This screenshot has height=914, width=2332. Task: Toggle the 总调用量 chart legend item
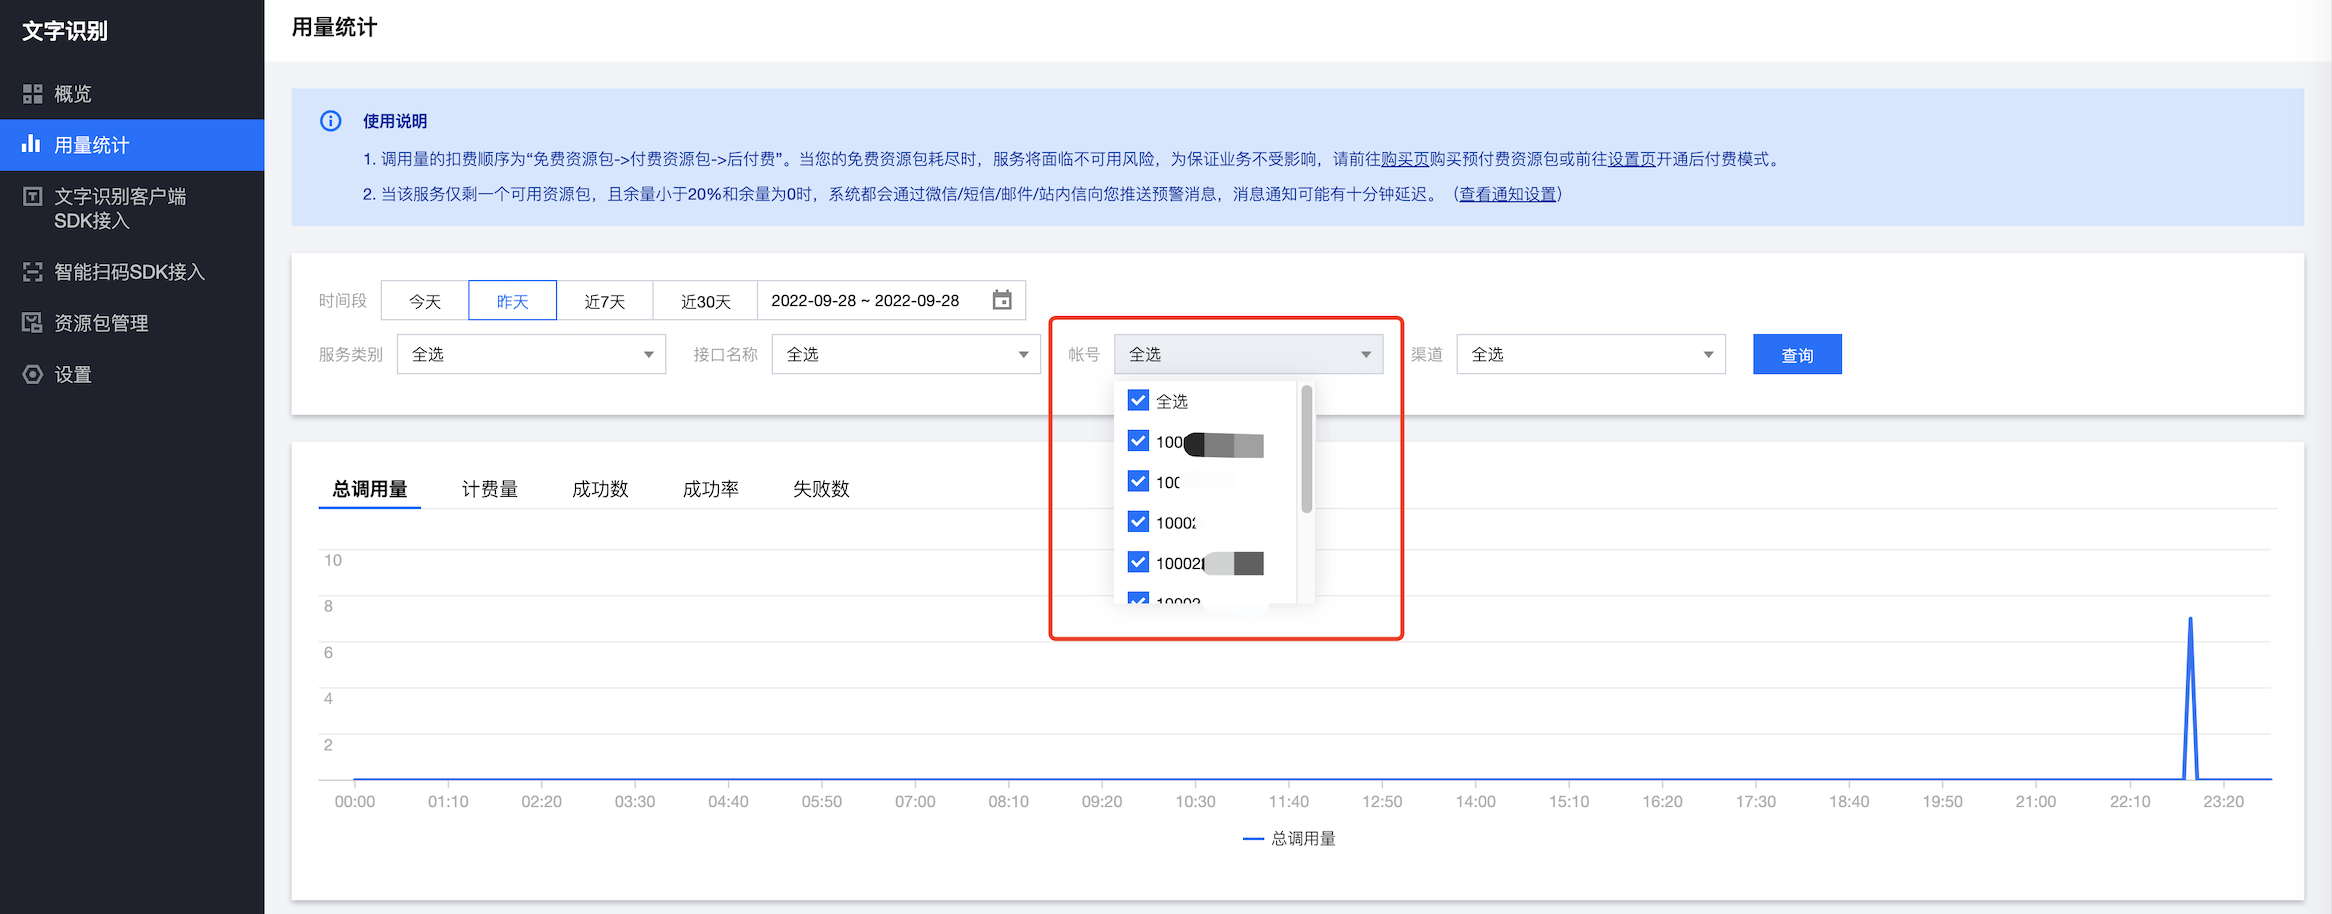[1289, 838]
